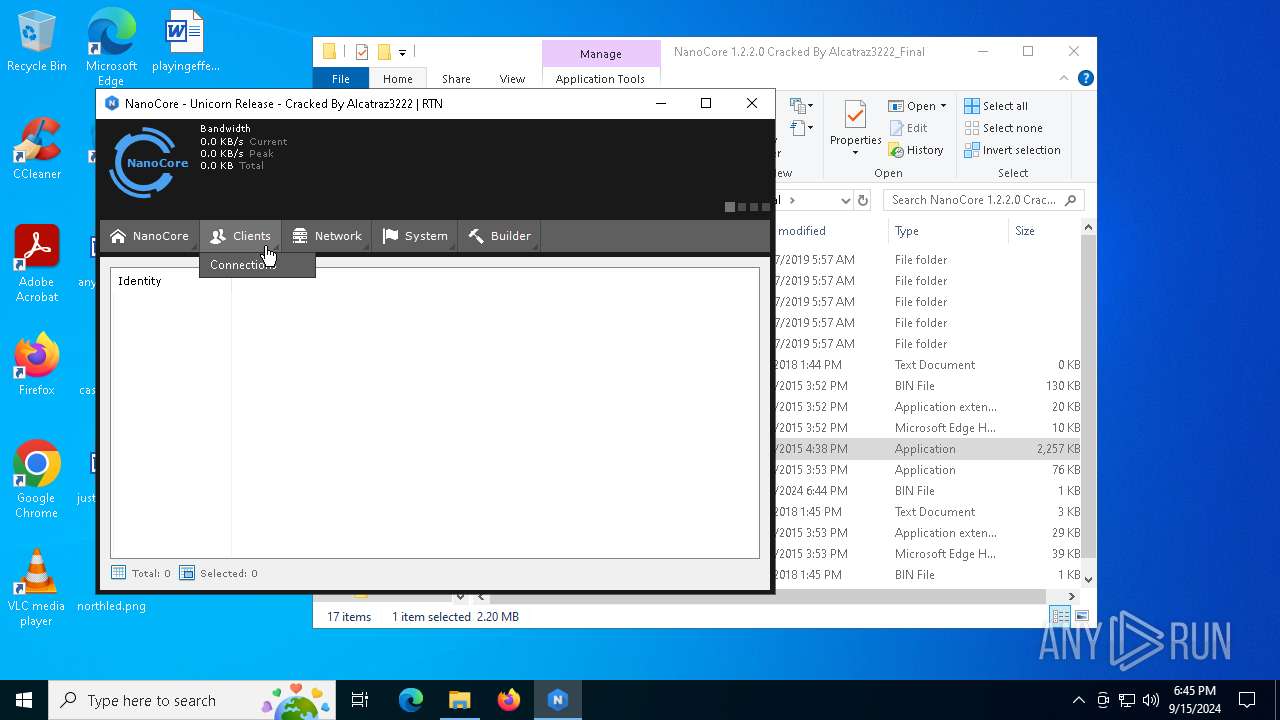Image resolution: width=1280 pixels, height=720 pixels.
Task: Click History in Explorer ribbon
Action: (915, 150)
